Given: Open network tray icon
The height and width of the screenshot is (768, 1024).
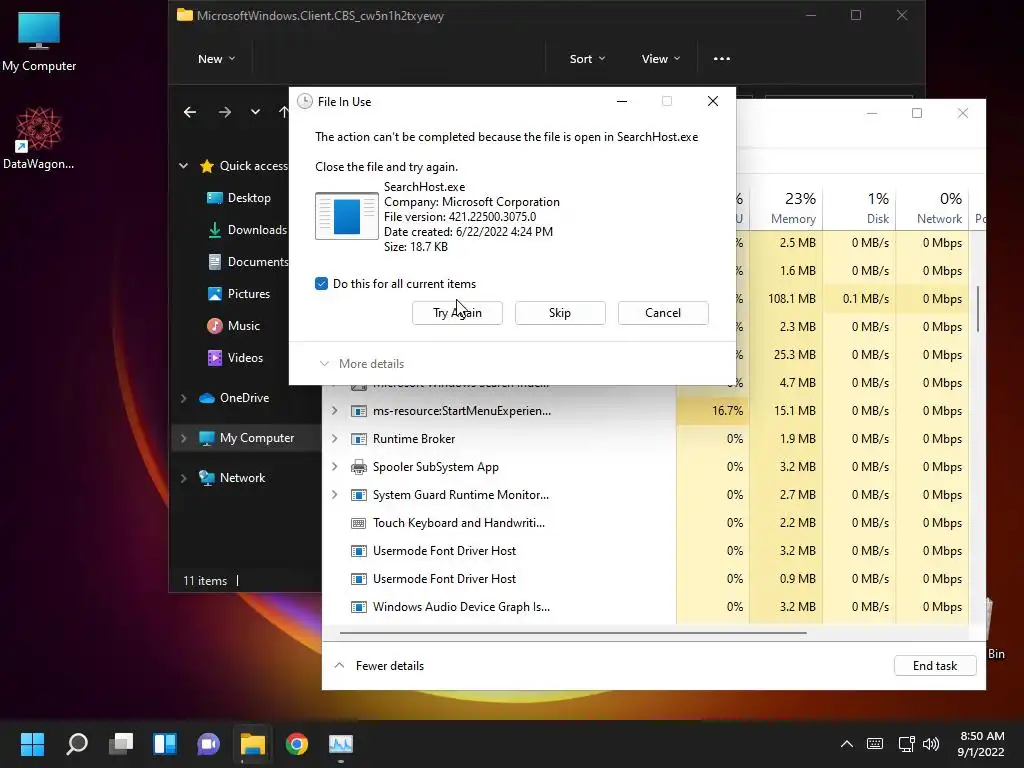Looking at the screenshot, I should click(x=906, y=744).
